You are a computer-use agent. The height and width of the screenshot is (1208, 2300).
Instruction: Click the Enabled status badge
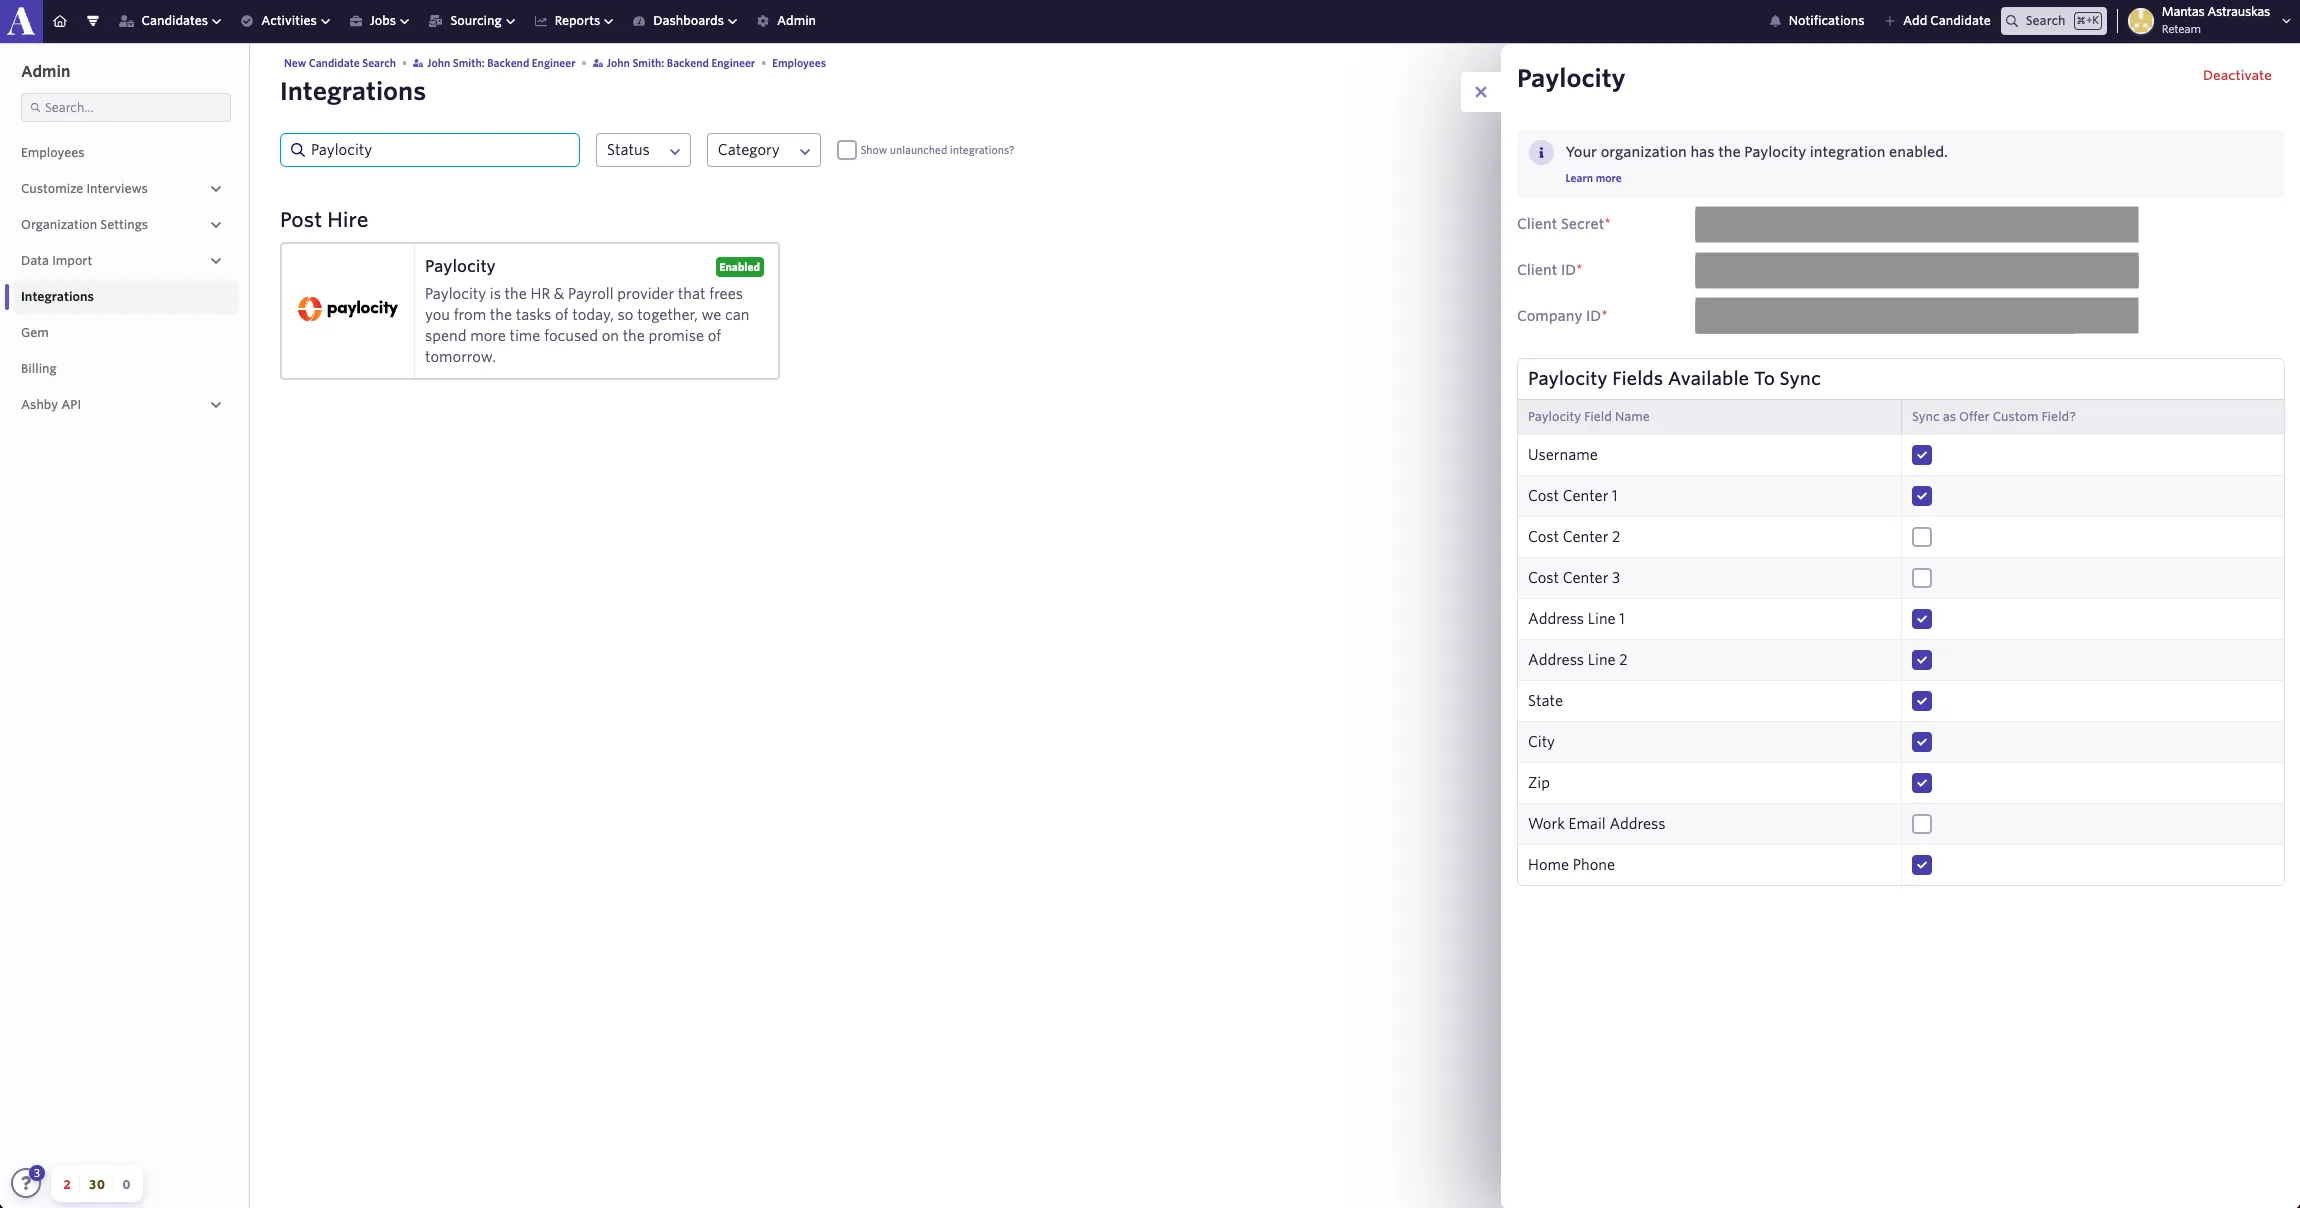coord(740,267)
